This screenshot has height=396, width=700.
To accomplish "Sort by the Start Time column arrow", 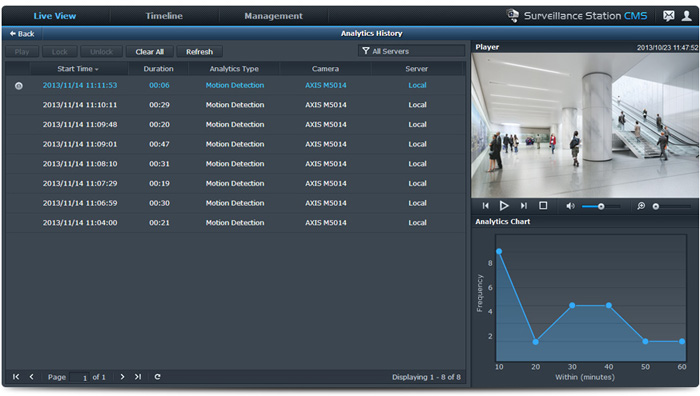I will (96, 69).
